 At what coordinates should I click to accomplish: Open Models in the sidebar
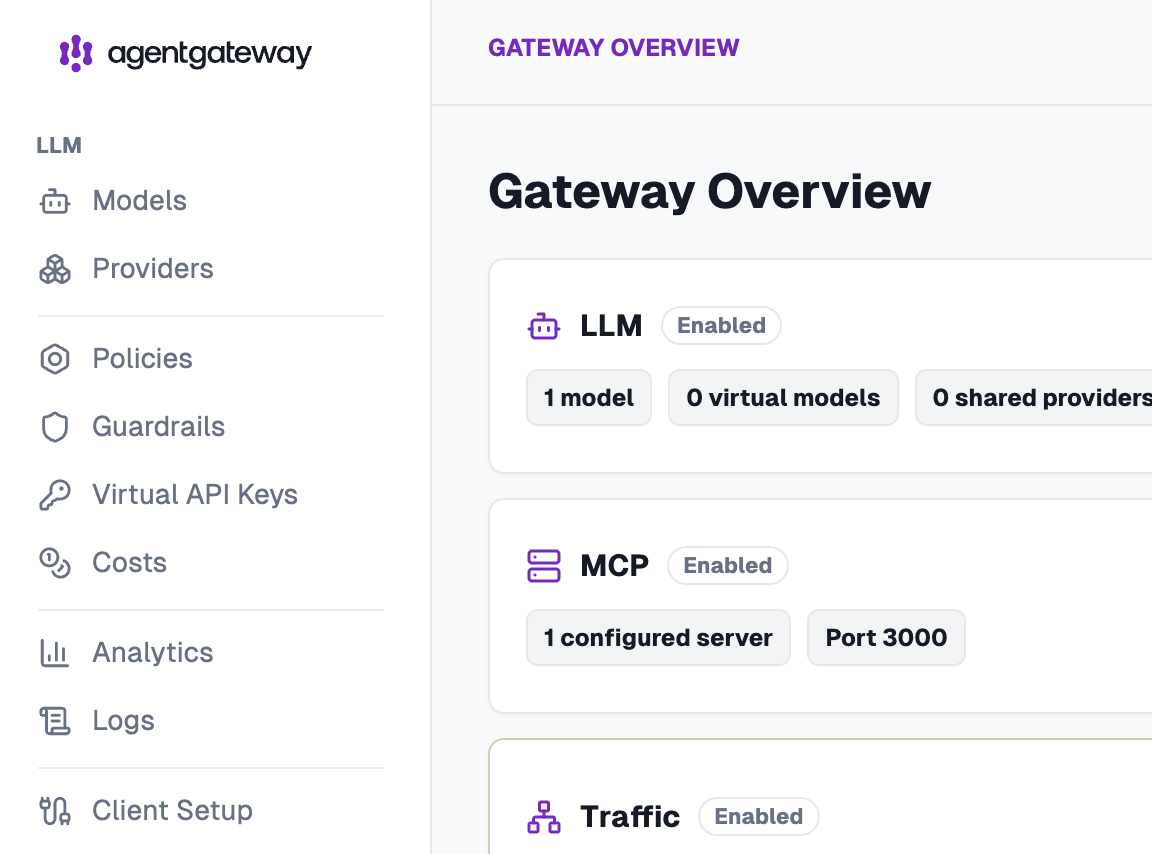click(x=140, y=201)
